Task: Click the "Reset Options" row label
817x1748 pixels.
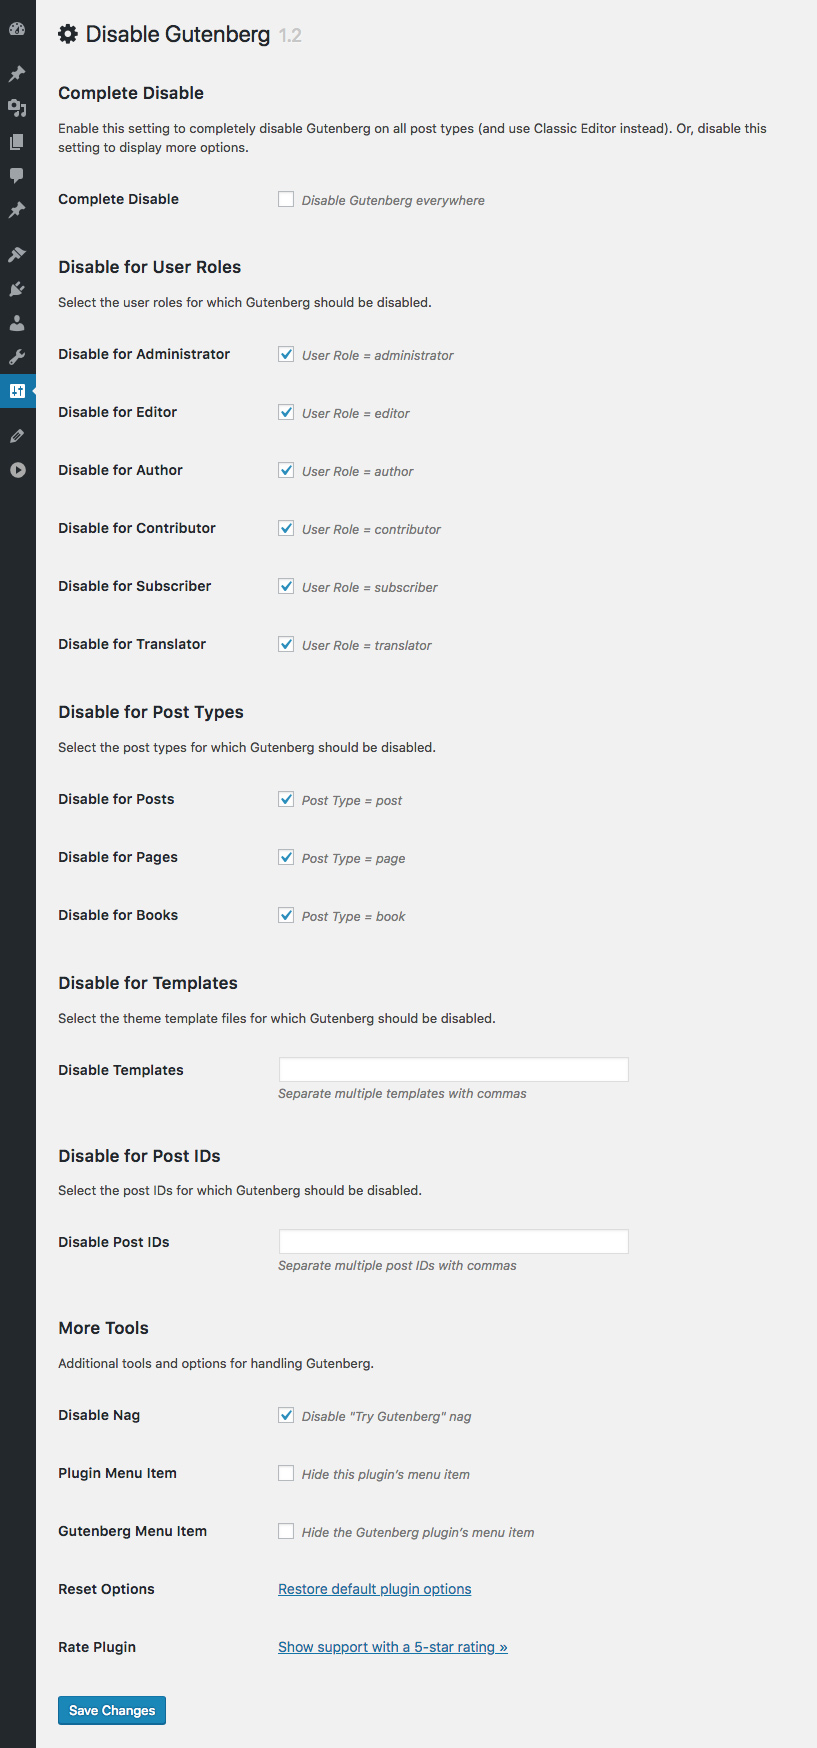Action: [106, 1589]
